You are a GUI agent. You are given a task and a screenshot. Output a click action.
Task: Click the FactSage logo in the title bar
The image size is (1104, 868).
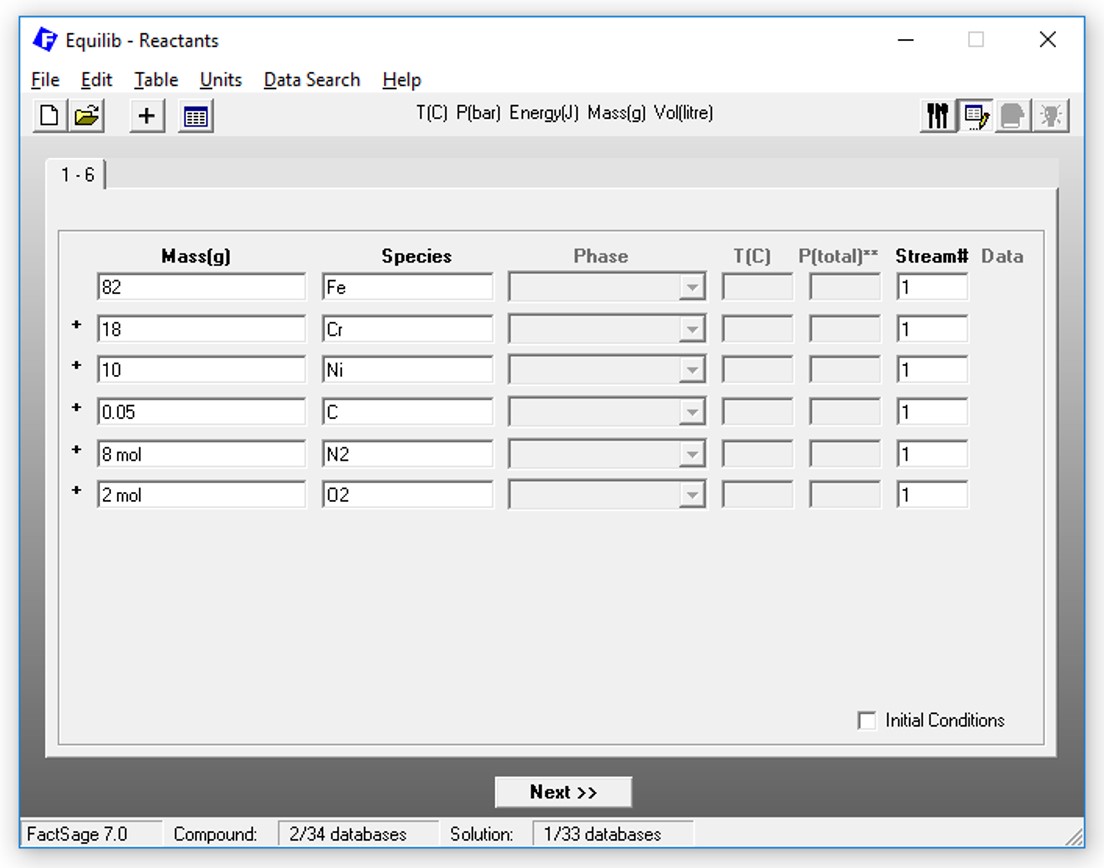[45, 40]
